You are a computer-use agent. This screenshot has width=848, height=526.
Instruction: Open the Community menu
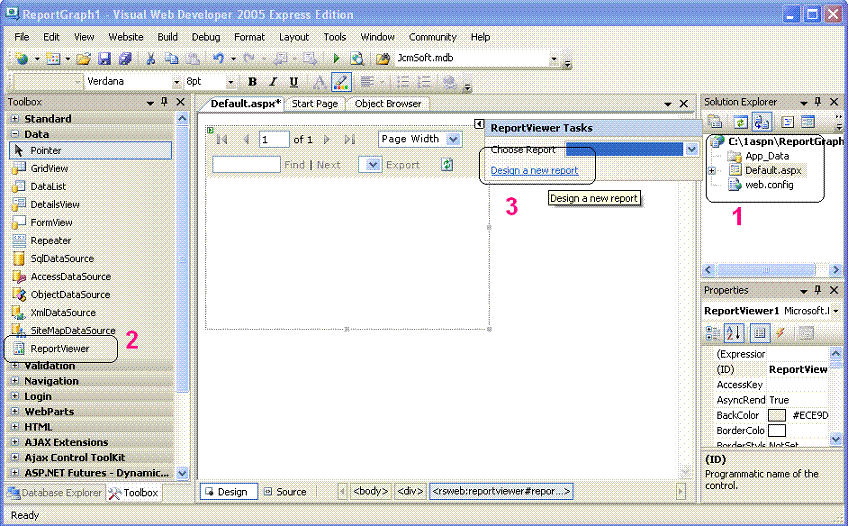(x=433, y=37)
